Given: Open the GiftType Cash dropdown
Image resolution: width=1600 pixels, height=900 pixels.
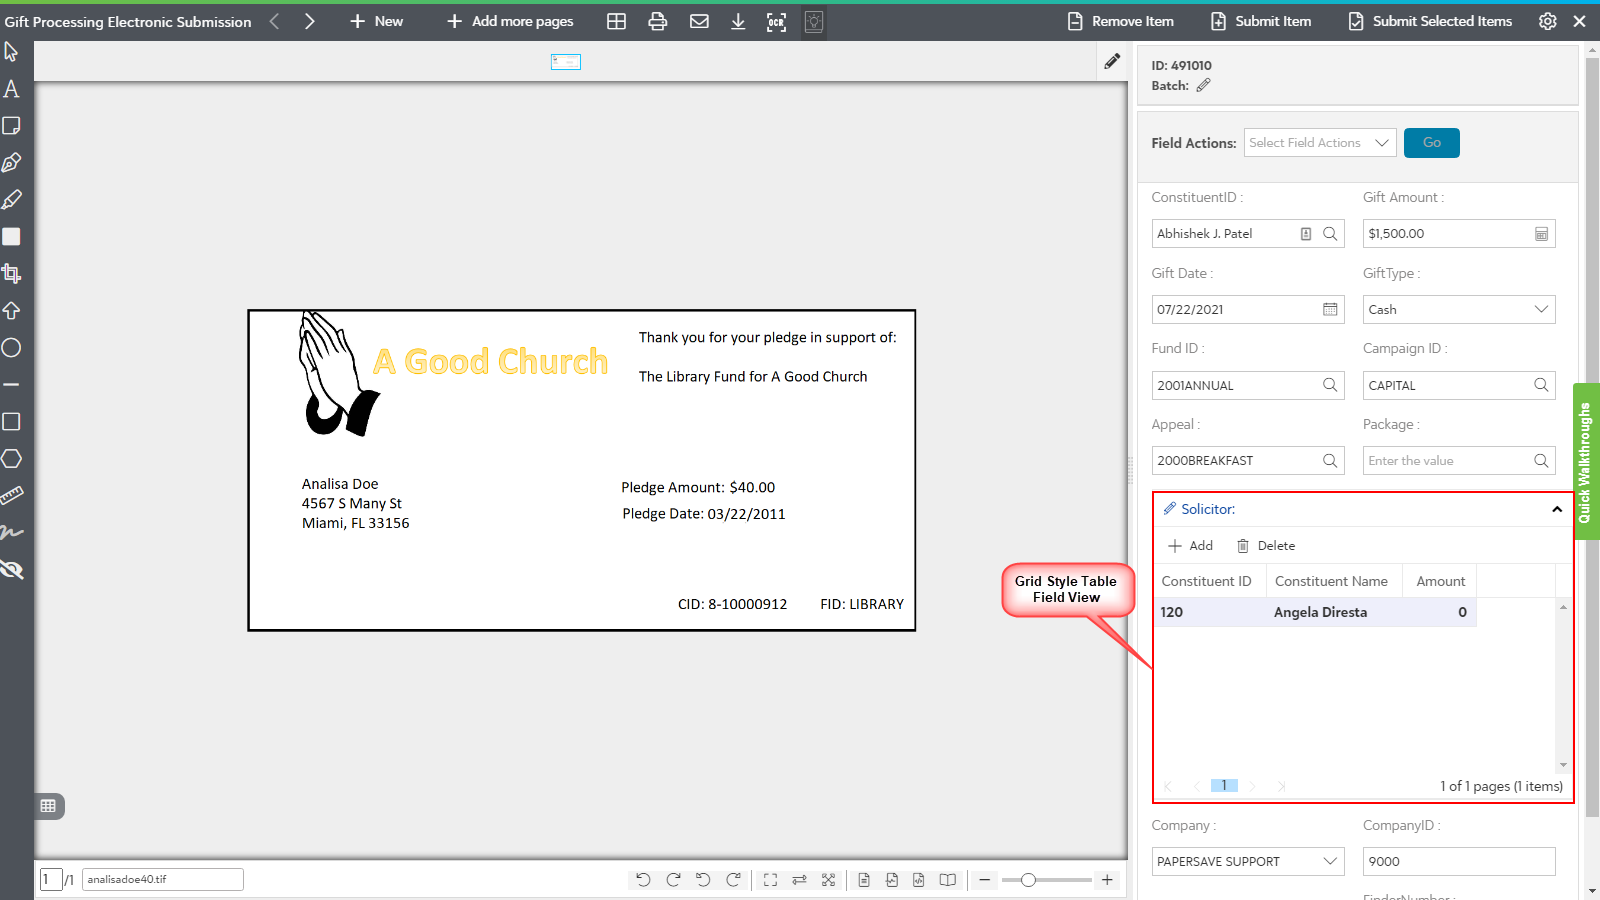Looking at the screenshot, I should click(x=1458, y=310).
